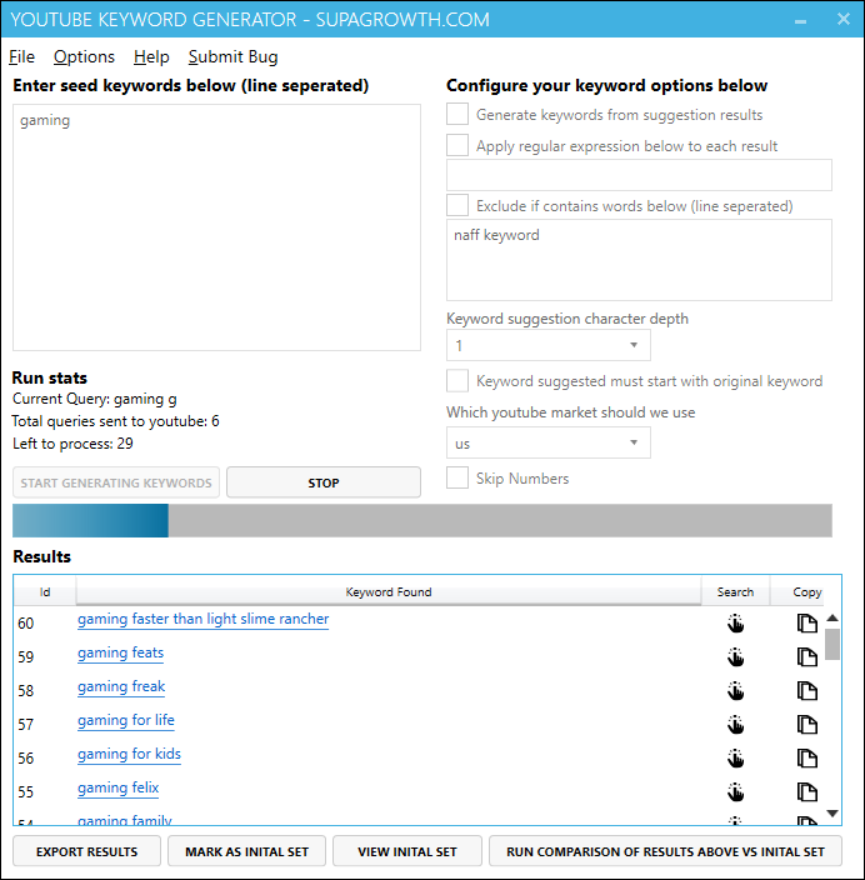Click the STOP button

(x=323, y=483)
